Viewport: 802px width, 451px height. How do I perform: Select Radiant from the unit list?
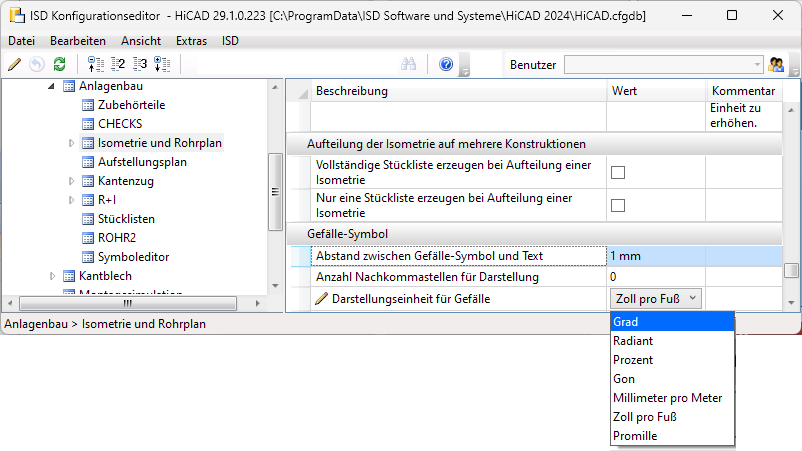point(673,341)
